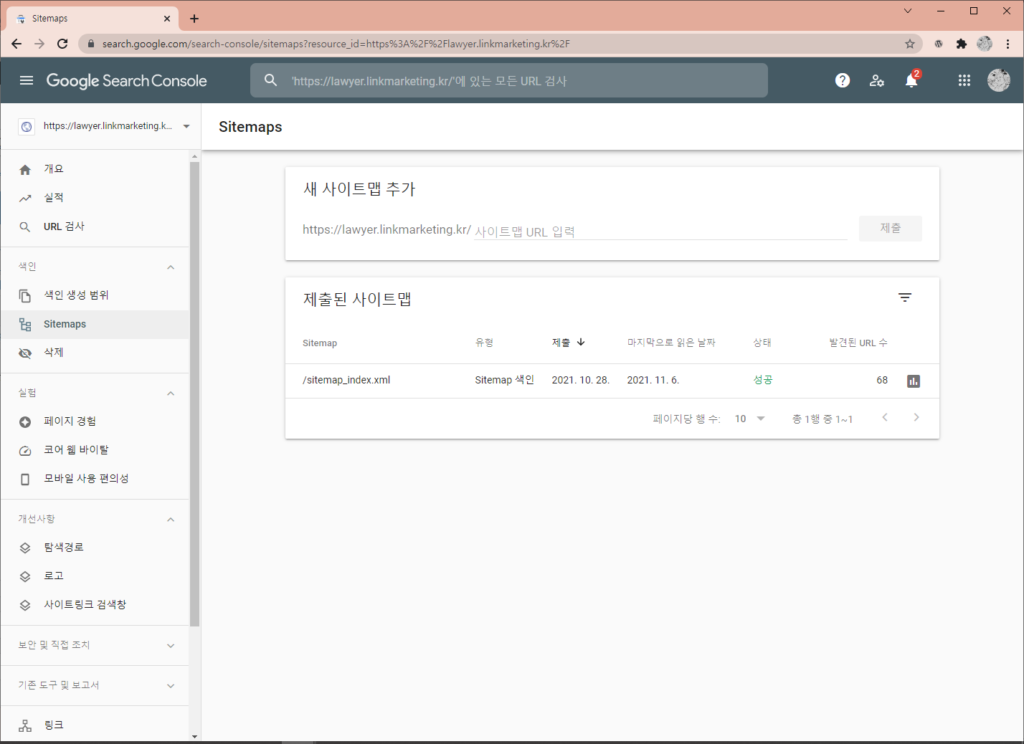Toggle the 제출 column sort order
The width and height of the screenshot is (1024, 744).
click(x=568, y=342)
